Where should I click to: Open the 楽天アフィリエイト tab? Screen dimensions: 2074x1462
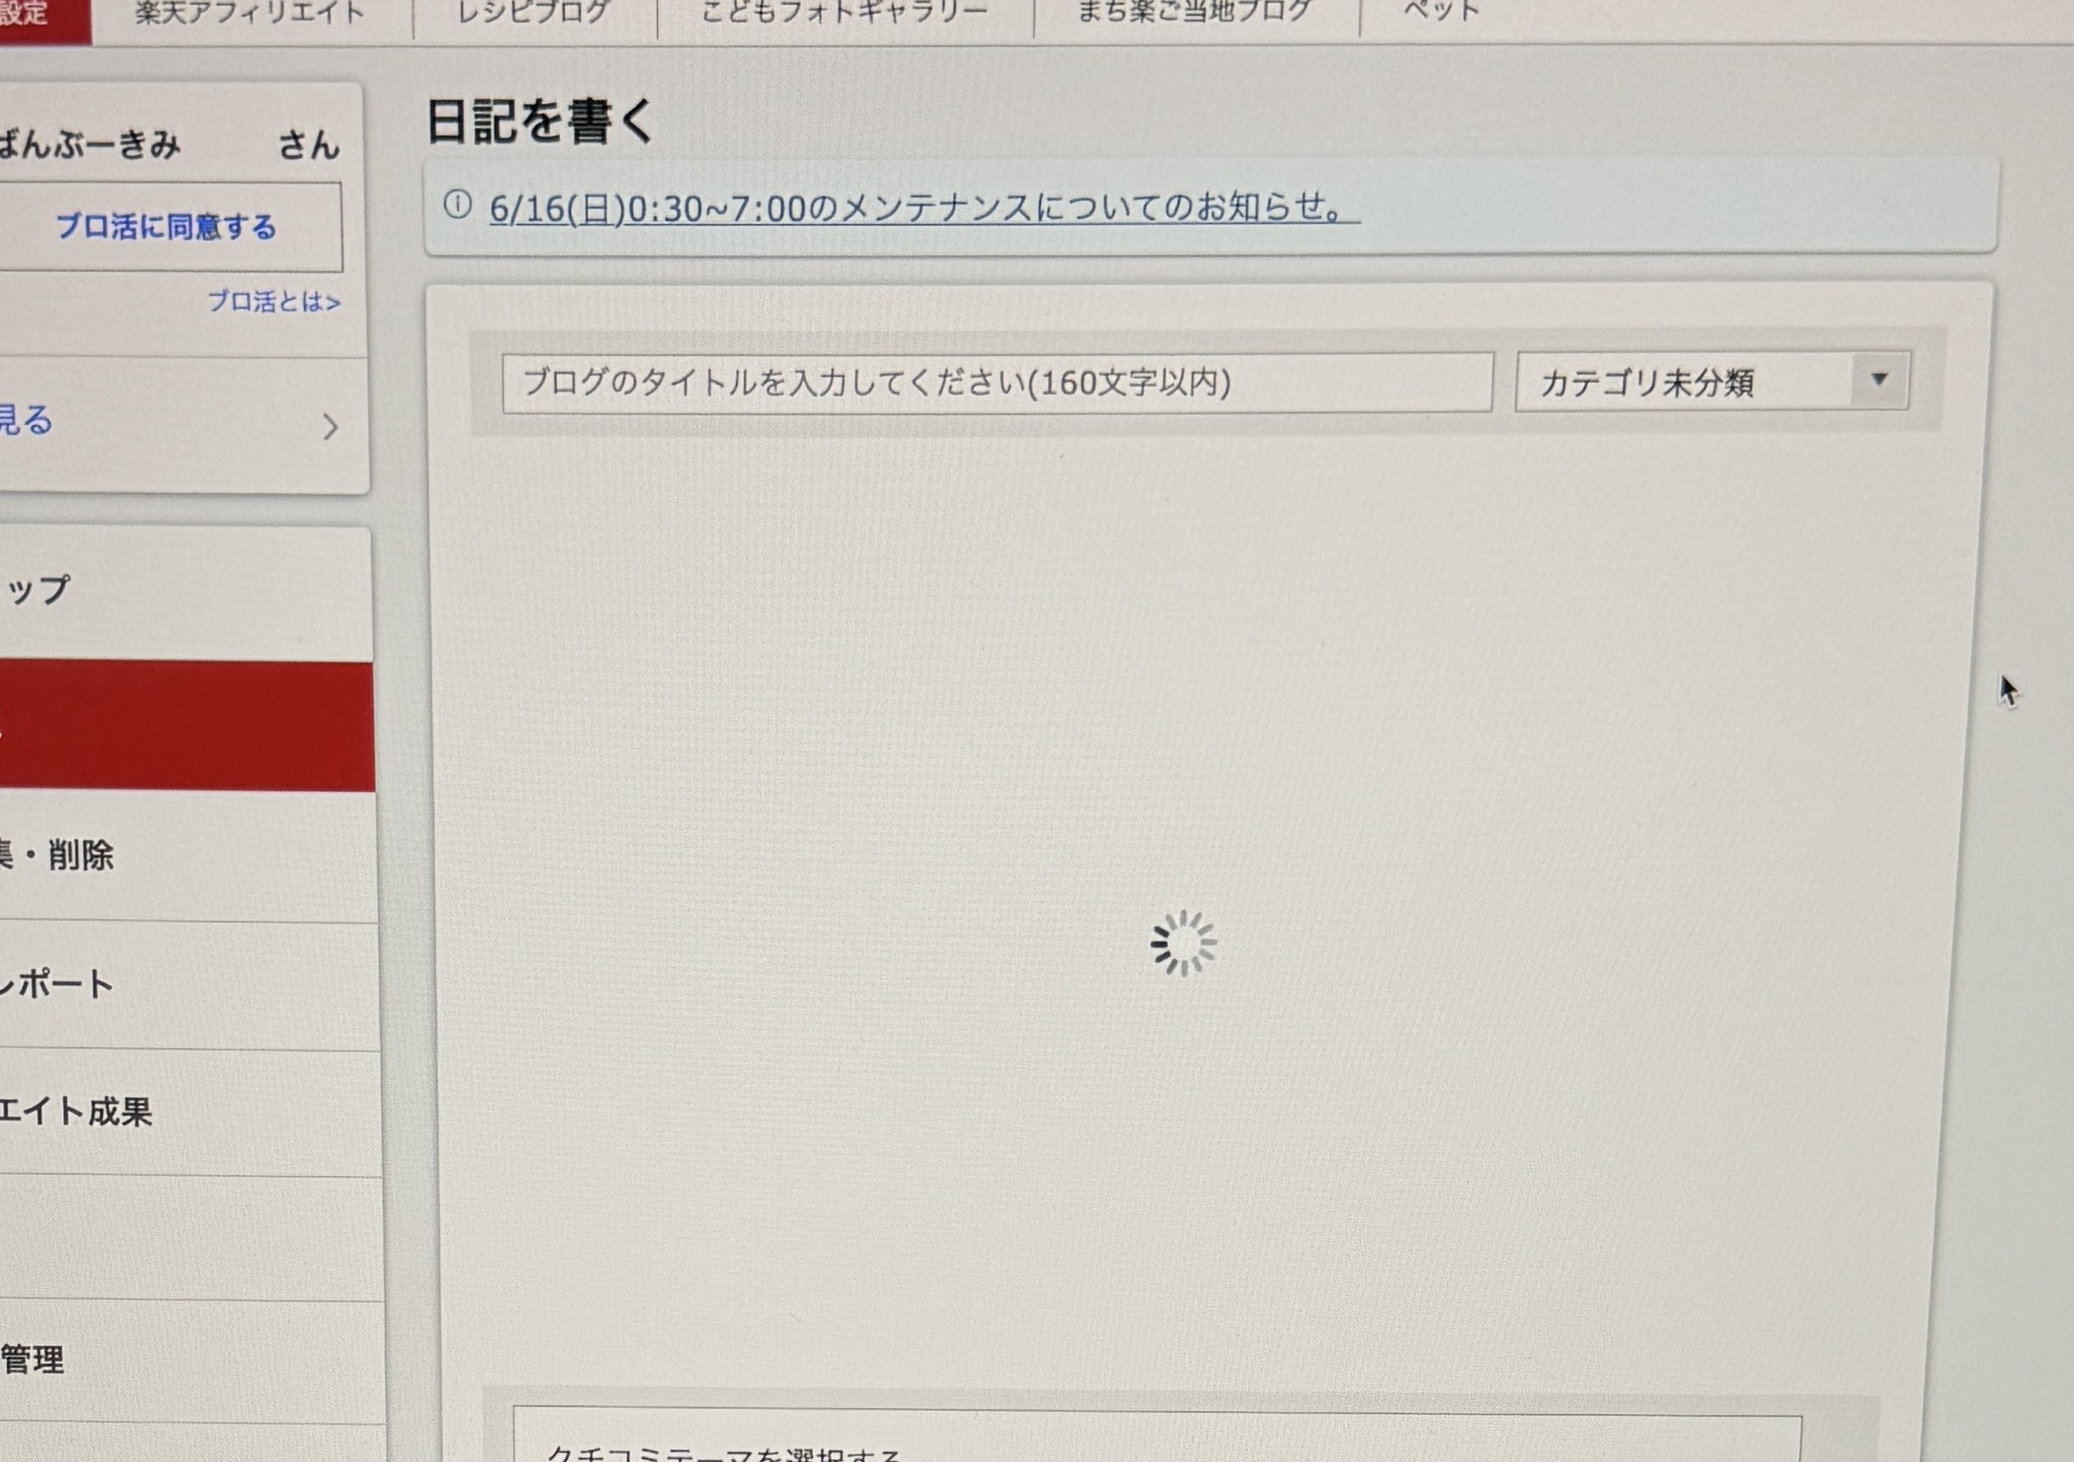pyautogui.click(x=250, y=14)
